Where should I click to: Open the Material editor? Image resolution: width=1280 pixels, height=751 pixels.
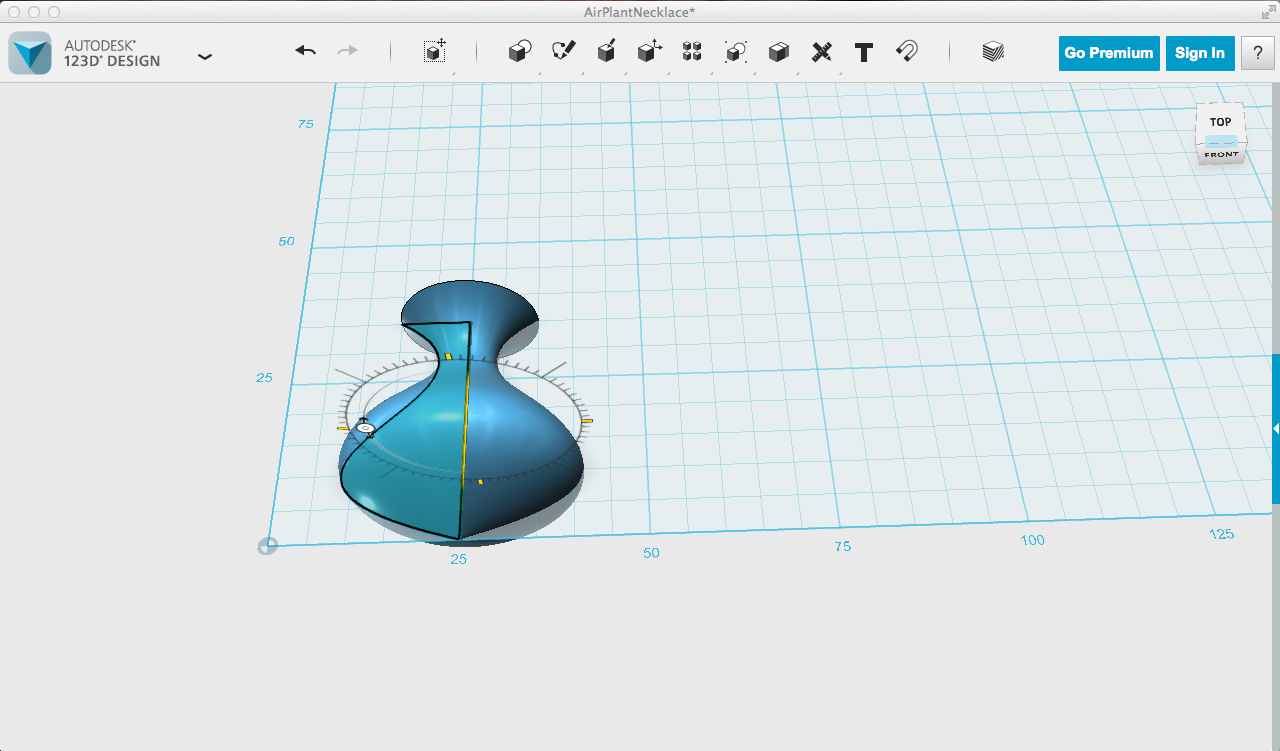tap(993, 52)
